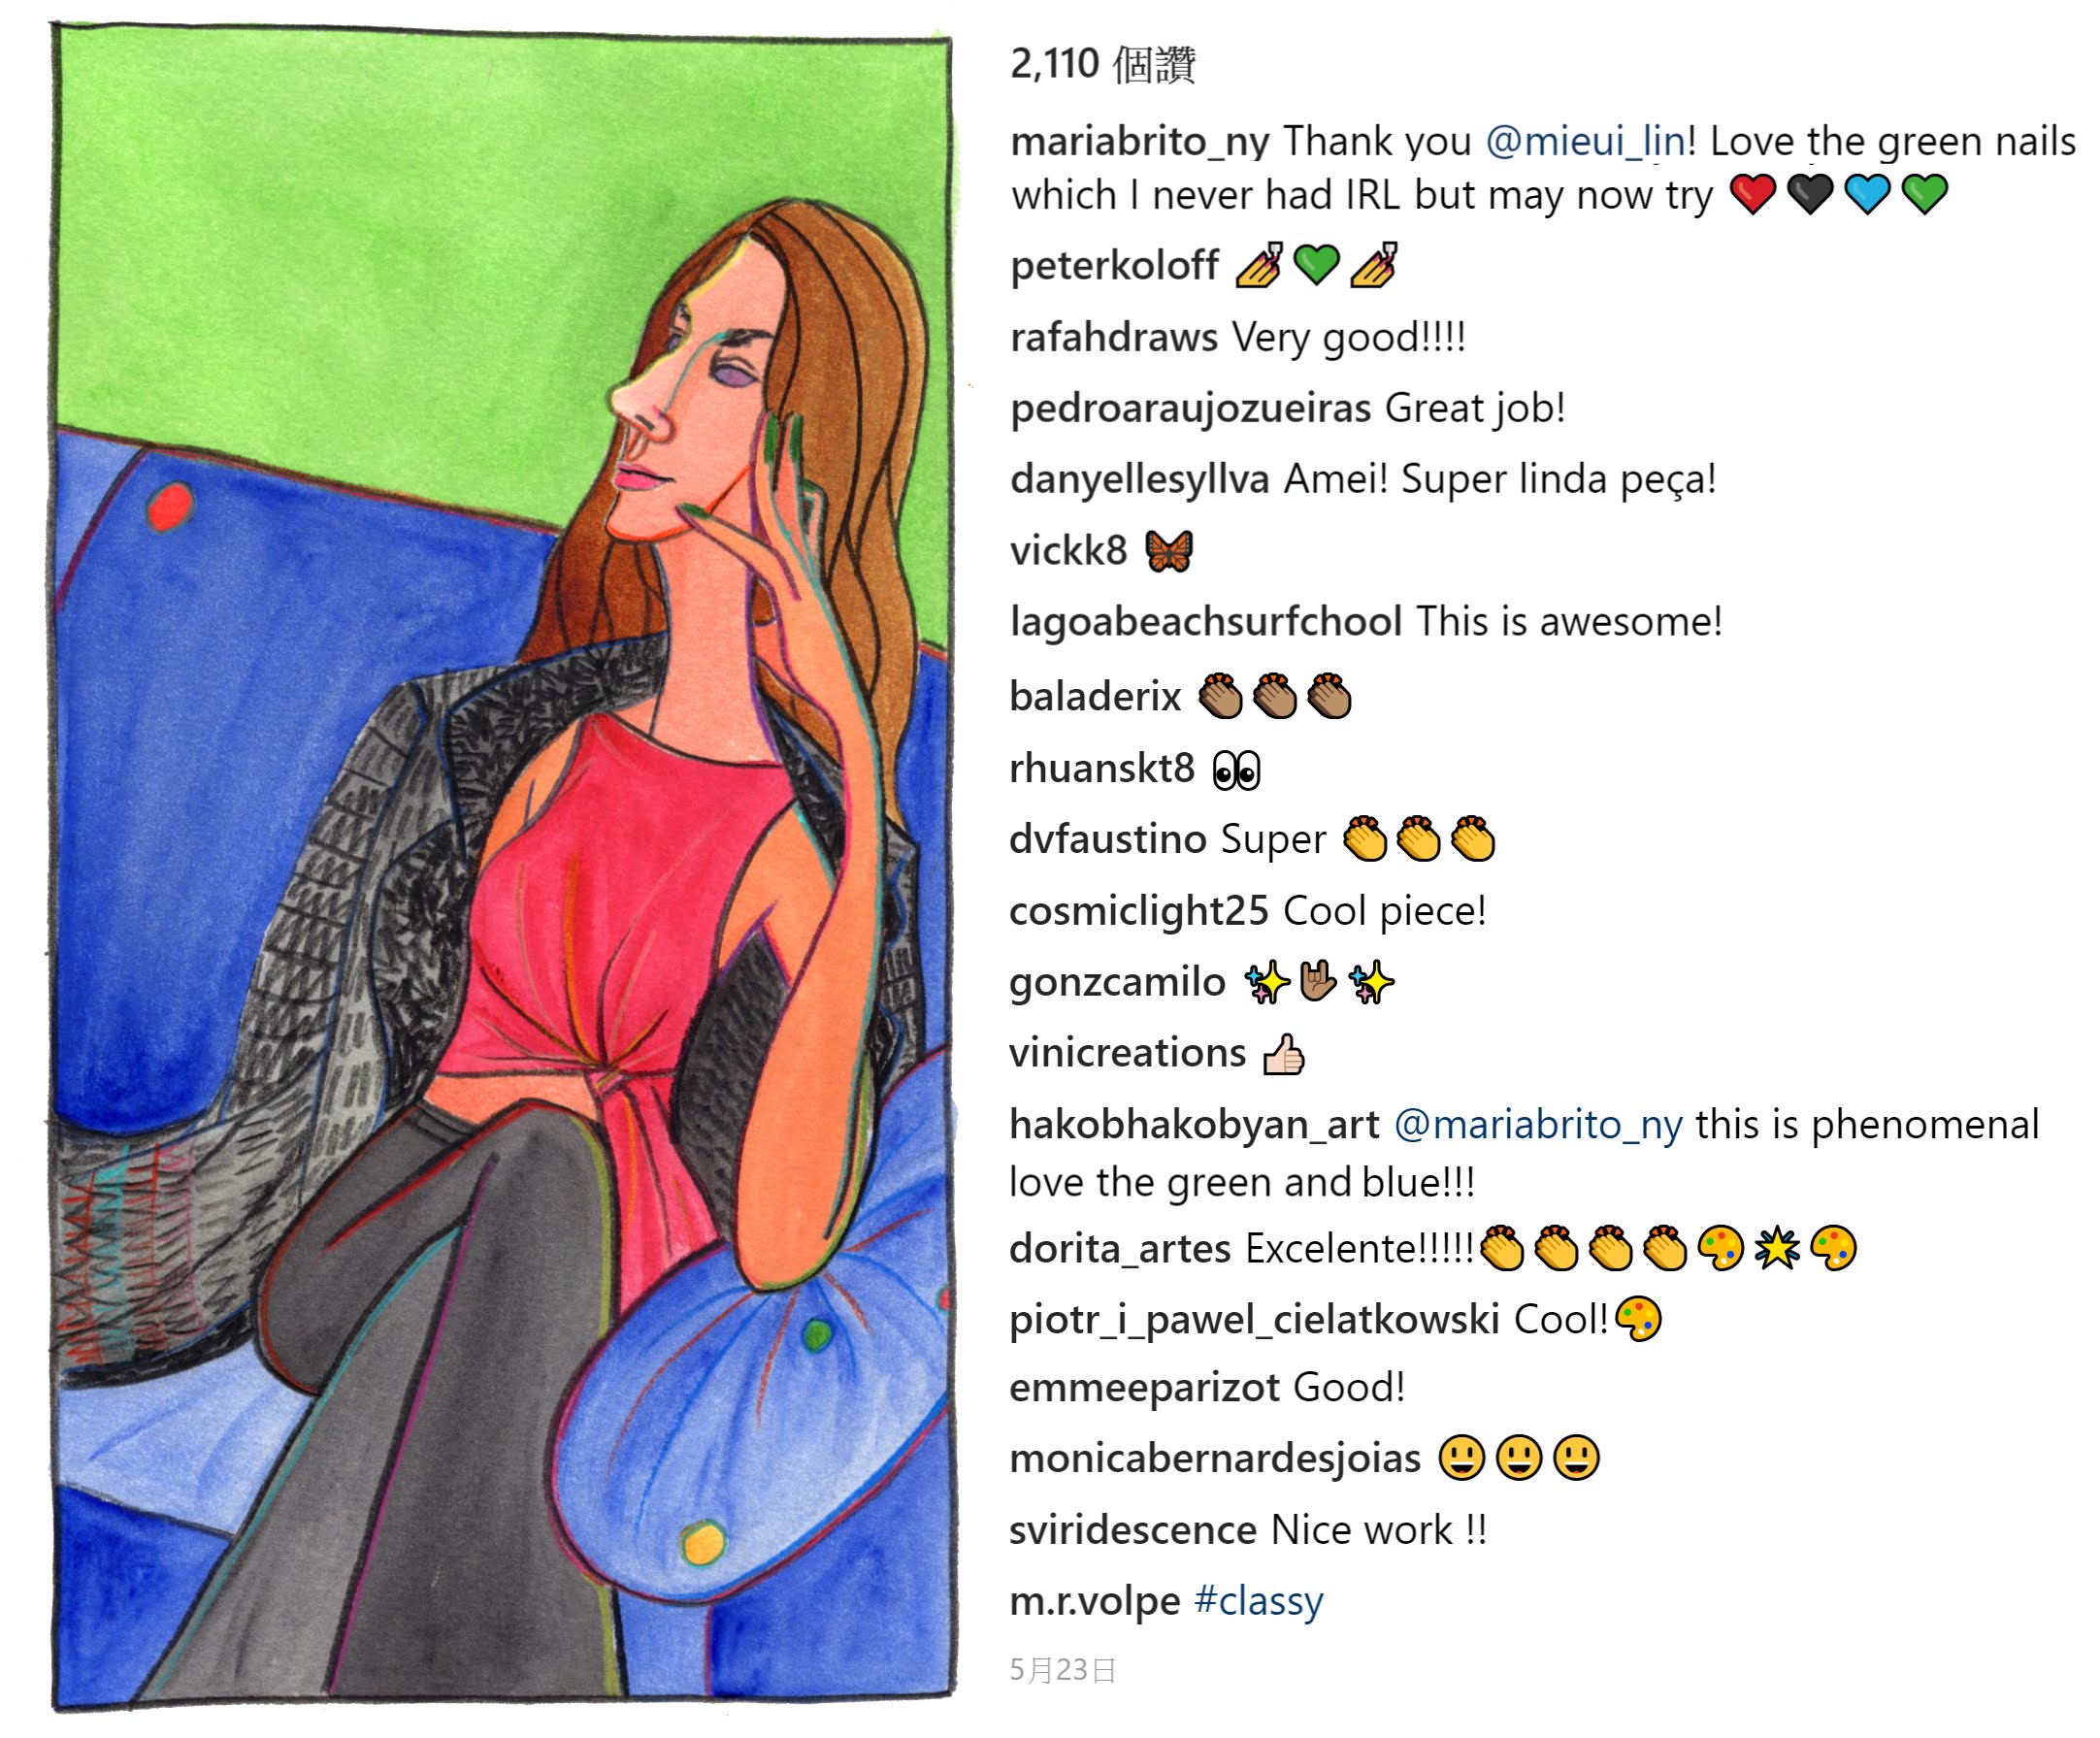2100x1738 pixels.
Task: View the 2,110 likes count
Action: click(1102, 64)
